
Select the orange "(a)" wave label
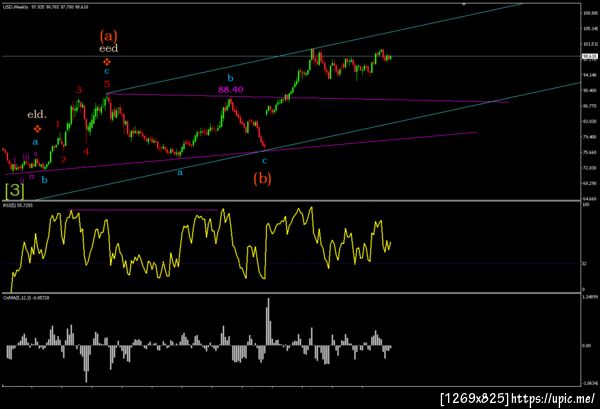pos(108,36)
